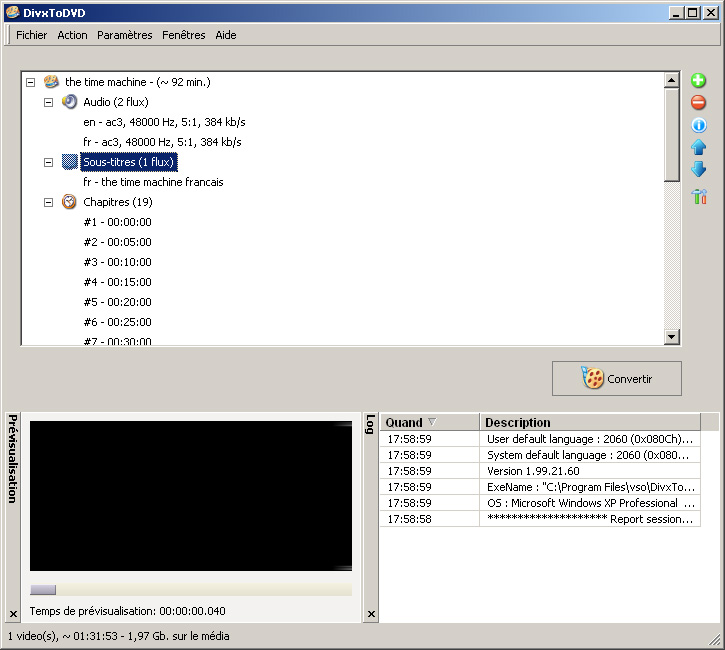
Task: Open the tools settings icon
Action: point(699,196)
